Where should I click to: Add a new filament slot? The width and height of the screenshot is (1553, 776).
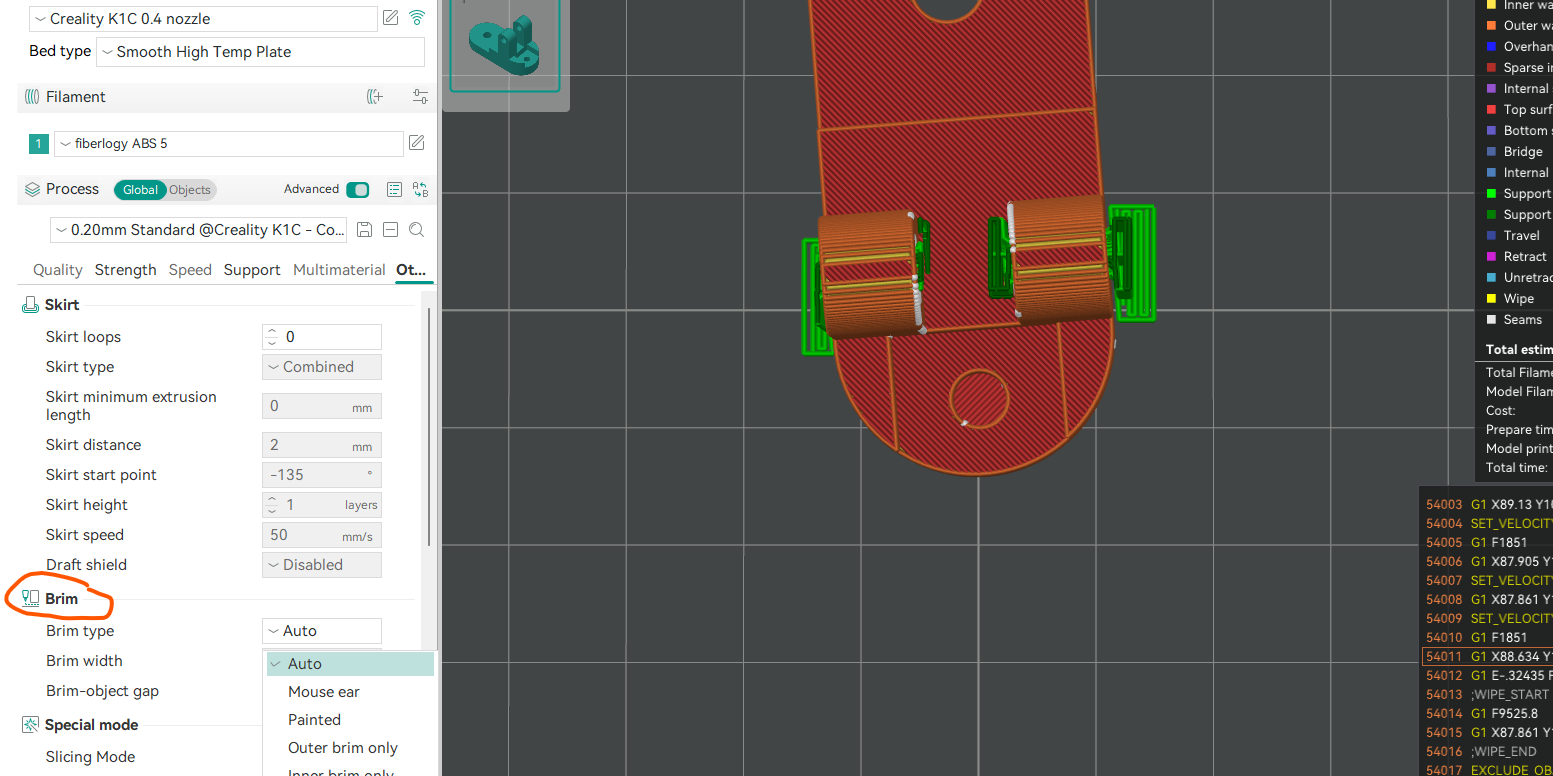tap(375, 97)
